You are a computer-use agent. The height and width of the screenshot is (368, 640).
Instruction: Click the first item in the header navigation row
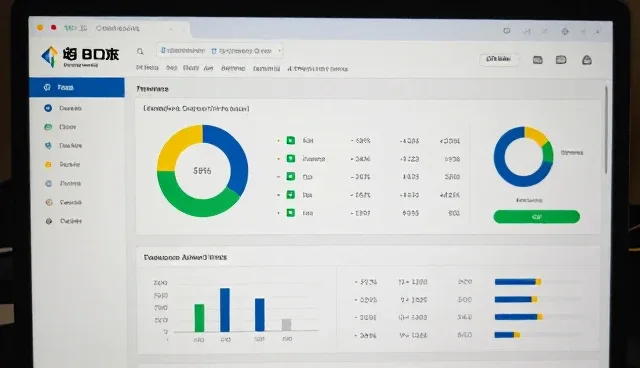[x=147, y=68]
